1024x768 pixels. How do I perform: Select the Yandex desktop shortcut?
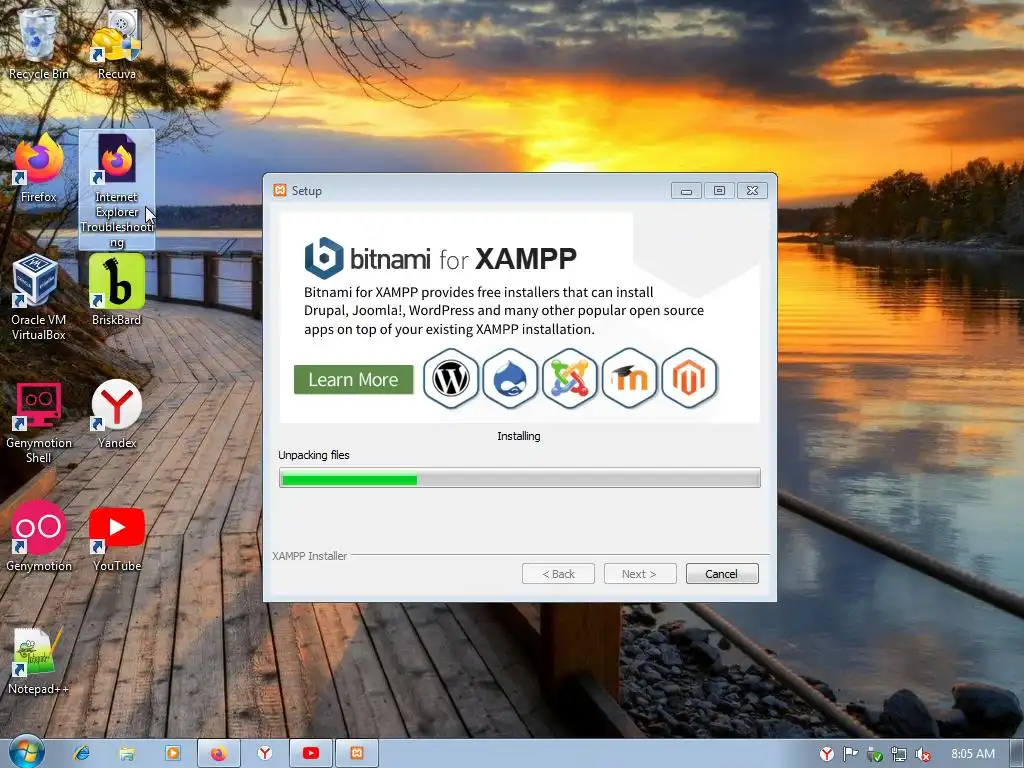click(x=117, y=414)
